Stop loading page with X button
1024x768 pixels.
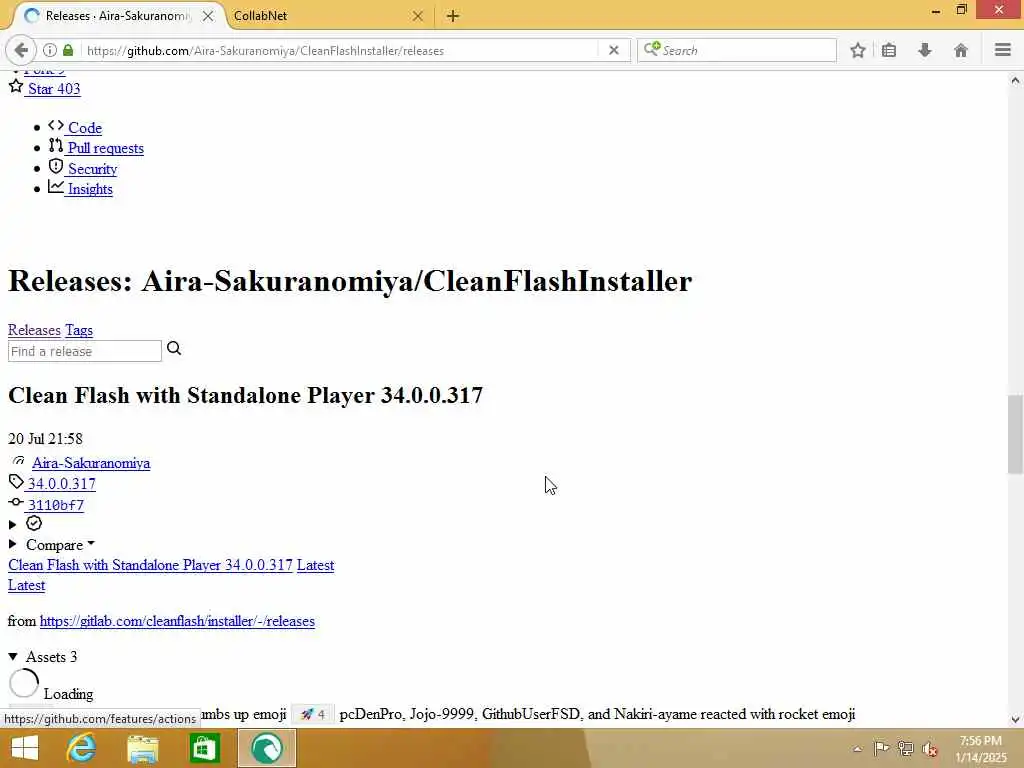(x=613, y=50)
